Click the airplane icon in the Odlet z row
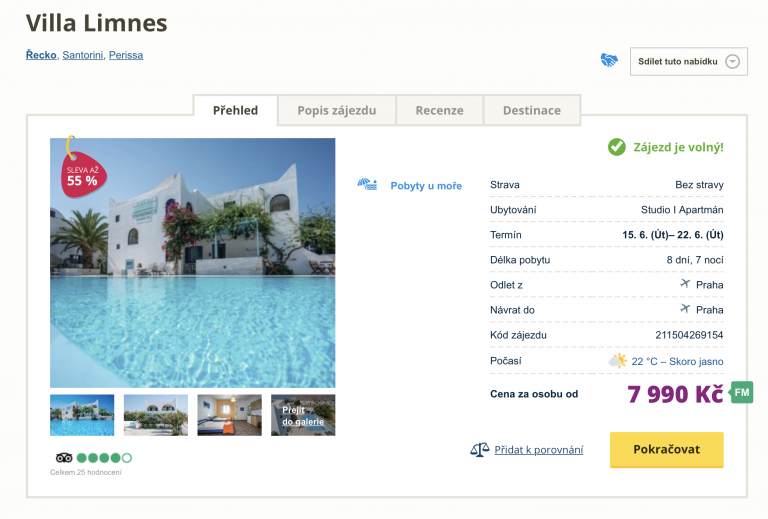Viewport: 768px width, 519px height. (685, 284)
